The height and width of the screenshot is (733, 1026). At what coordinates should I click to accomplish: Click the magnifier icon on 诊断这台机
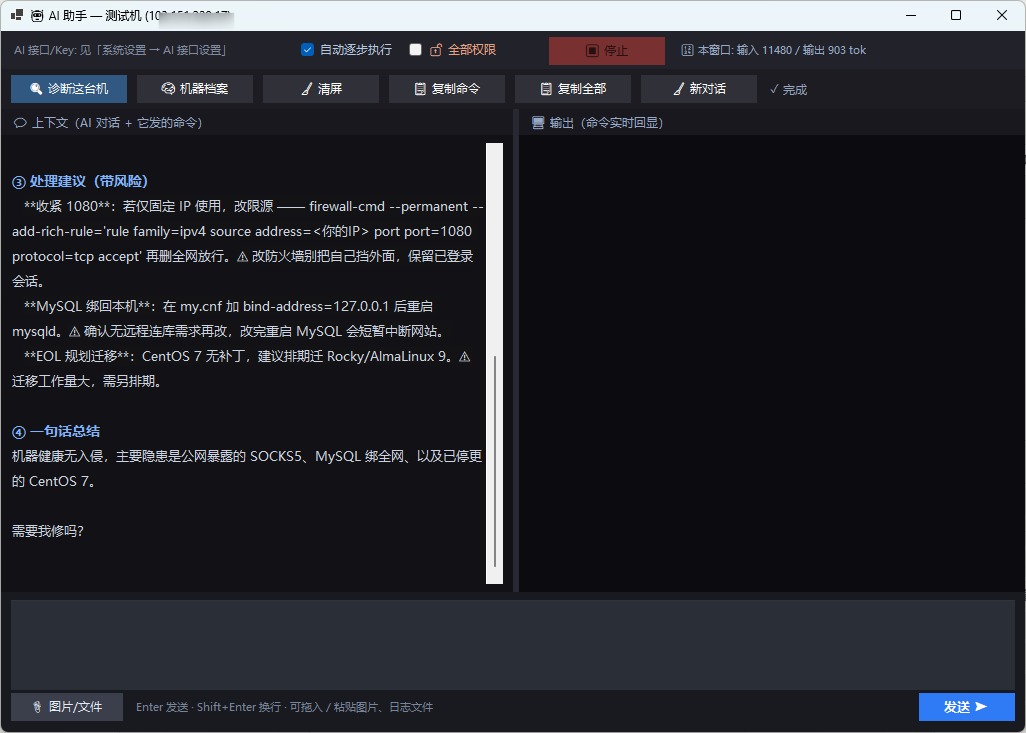(x=36, y=89)
